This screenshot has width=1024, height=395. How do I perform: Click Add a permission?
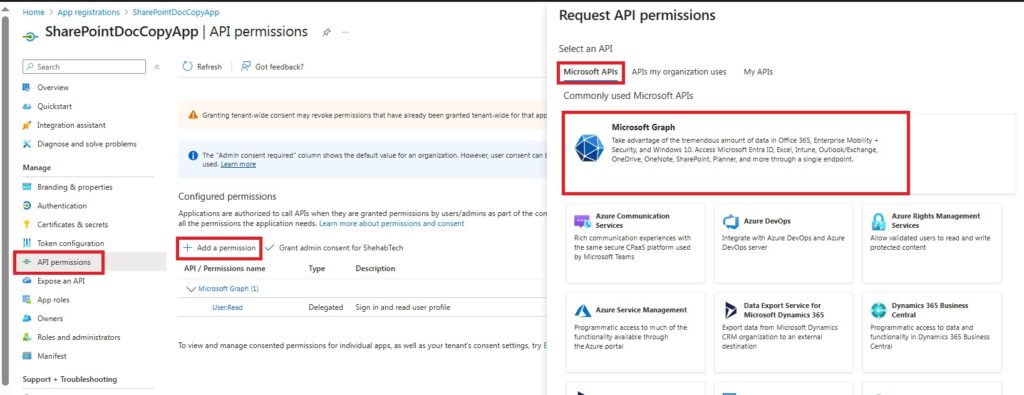click(219, 248)
